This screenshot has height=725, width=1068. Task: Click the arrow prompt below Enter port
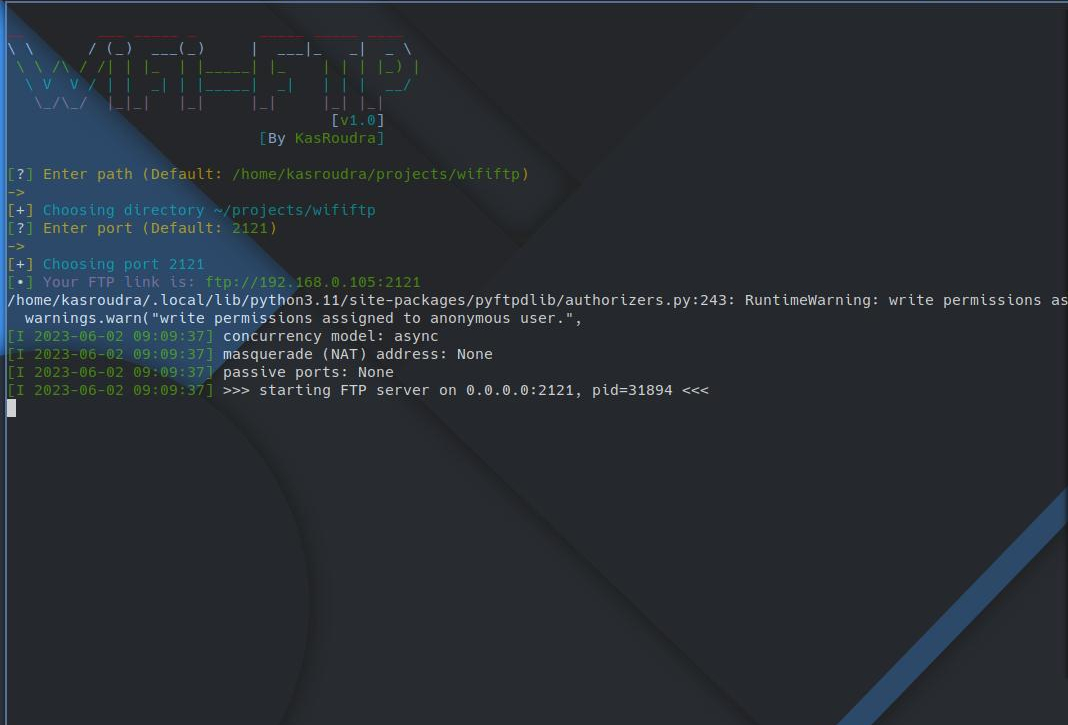pos(16,246)
